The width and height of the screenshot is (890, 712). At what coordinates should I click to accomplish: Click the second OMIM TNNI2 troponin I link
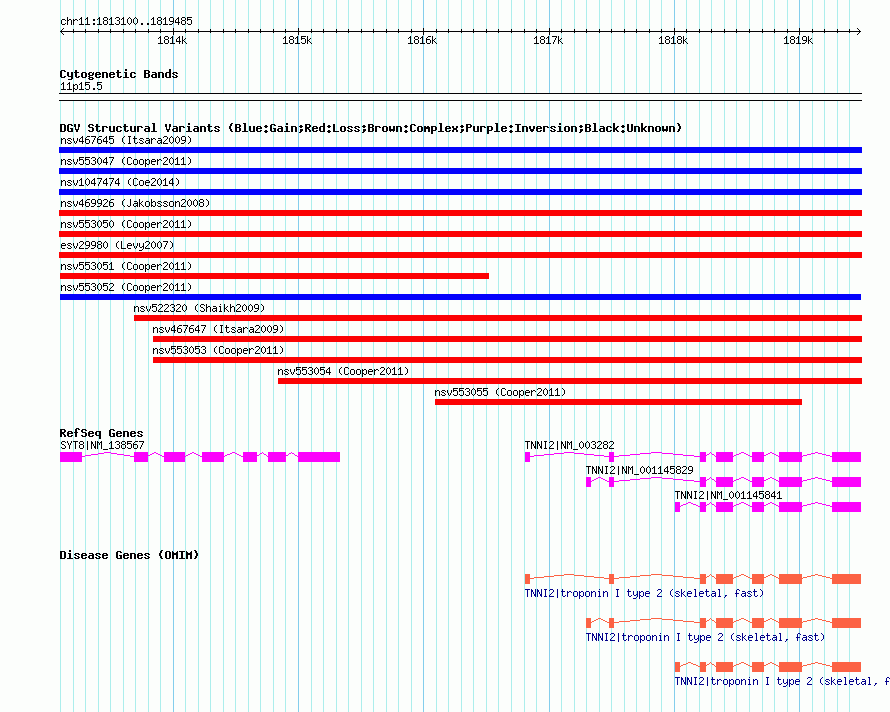click(x=705, y=637)
